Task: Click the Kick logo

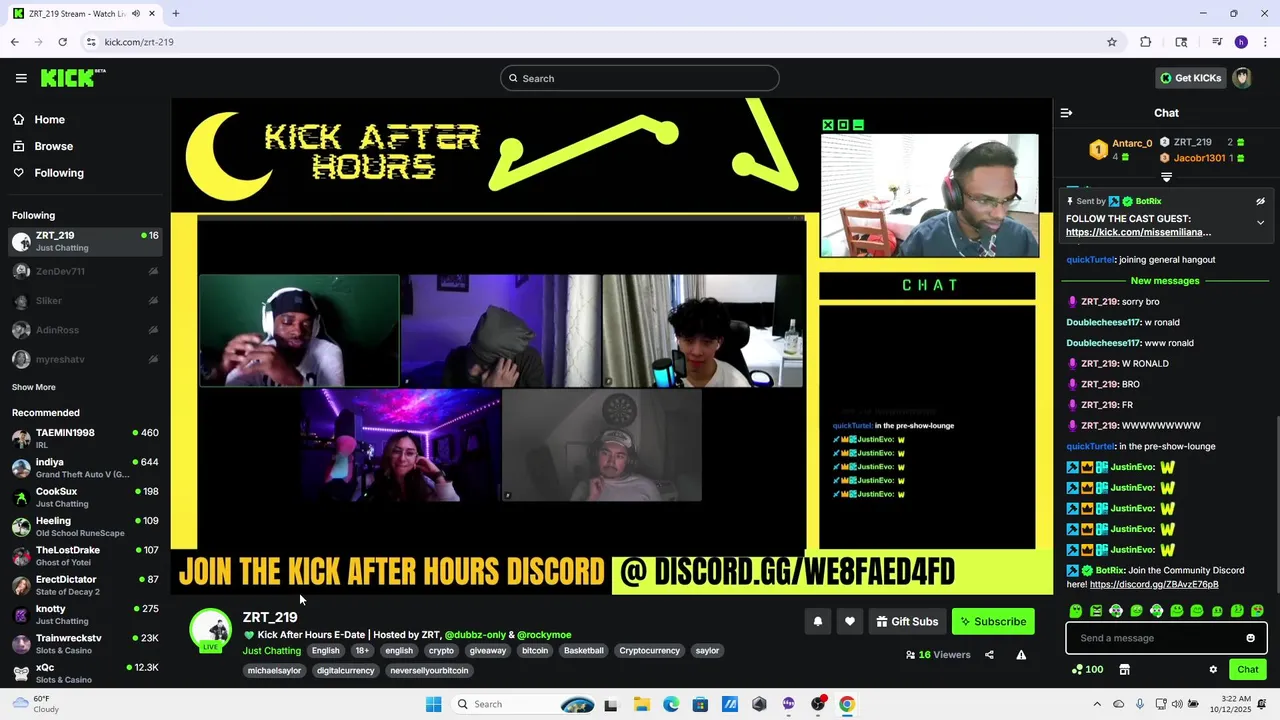Action: [73, 78]
